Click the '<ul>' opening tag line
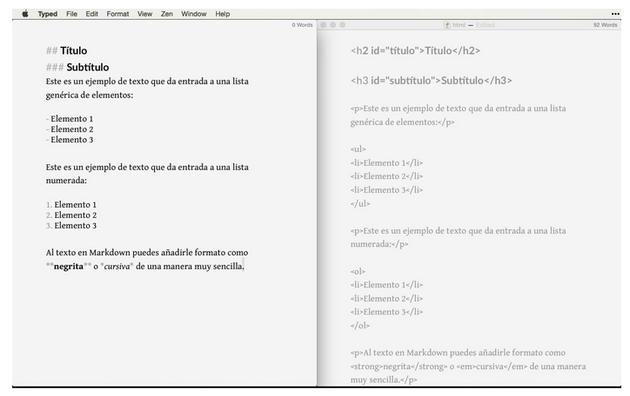The width and height of the screenshot is (630, 396). click(x=358, y=149)
